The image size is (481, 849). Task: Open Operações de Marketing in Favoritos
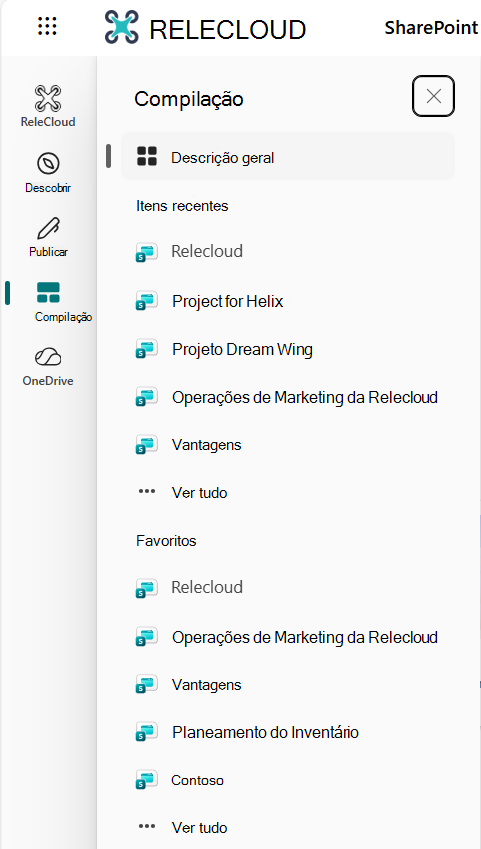point(305,637)
